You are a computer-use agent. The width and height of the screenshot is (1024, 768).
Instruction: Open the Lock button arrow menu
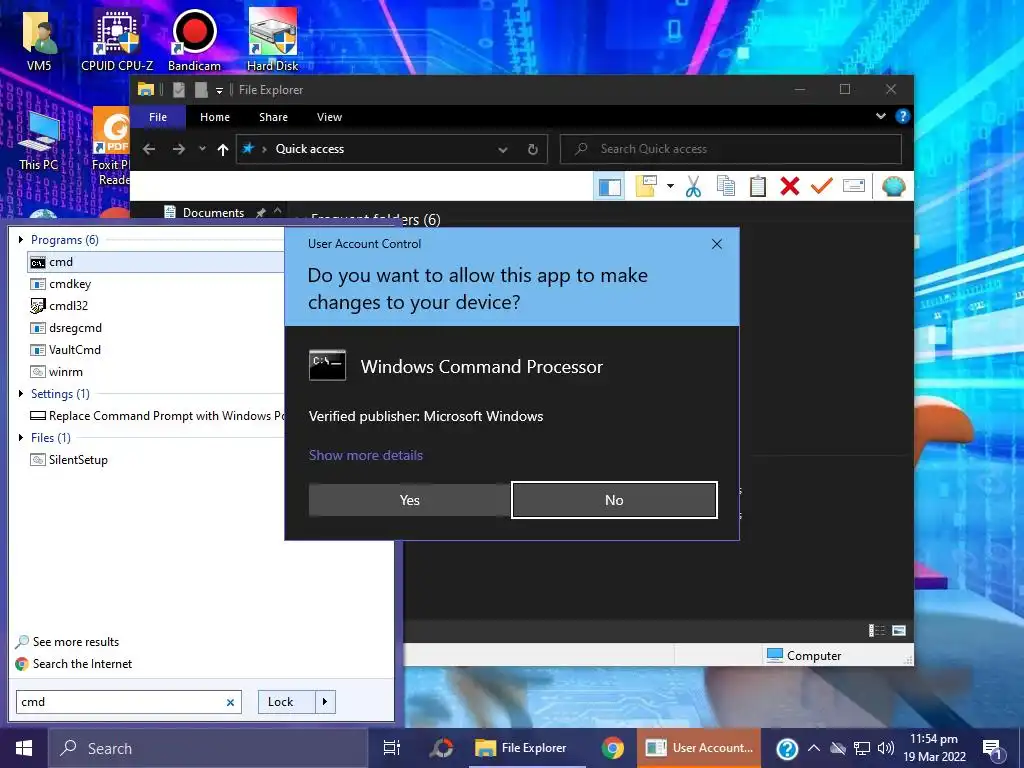coord(325,702)
